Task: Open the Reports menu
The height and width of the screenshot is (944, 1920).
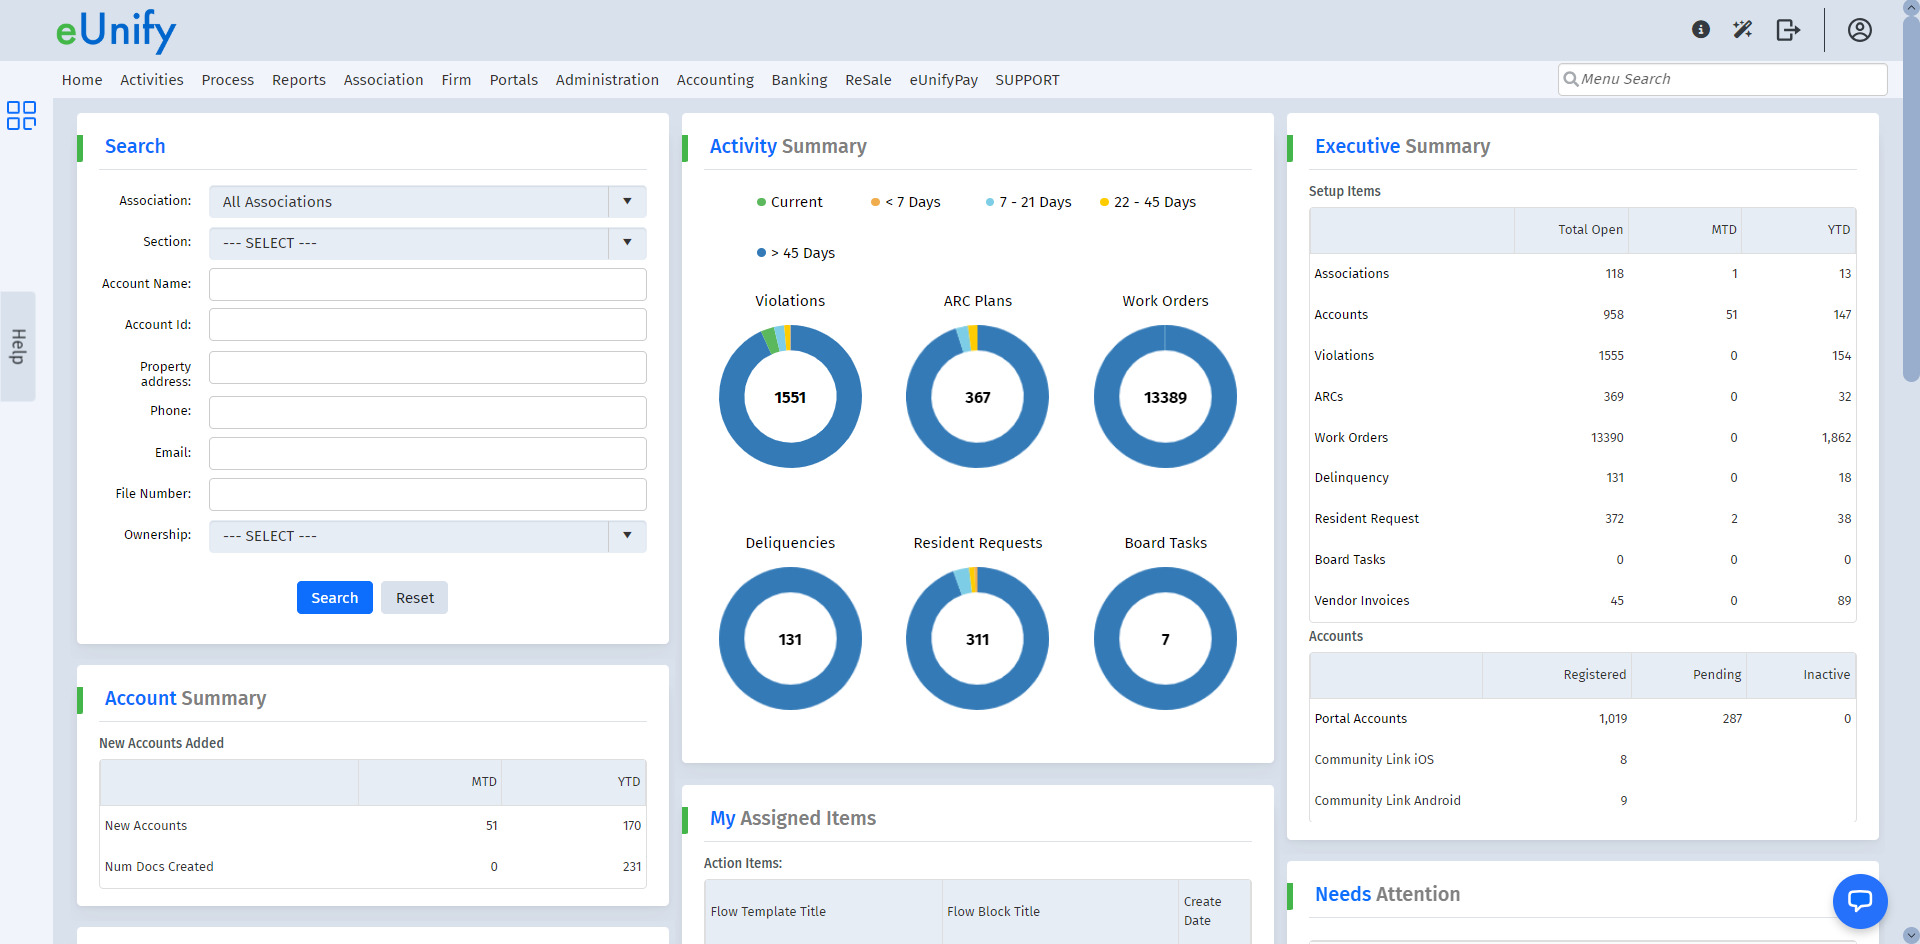Action: coord(299,80)
